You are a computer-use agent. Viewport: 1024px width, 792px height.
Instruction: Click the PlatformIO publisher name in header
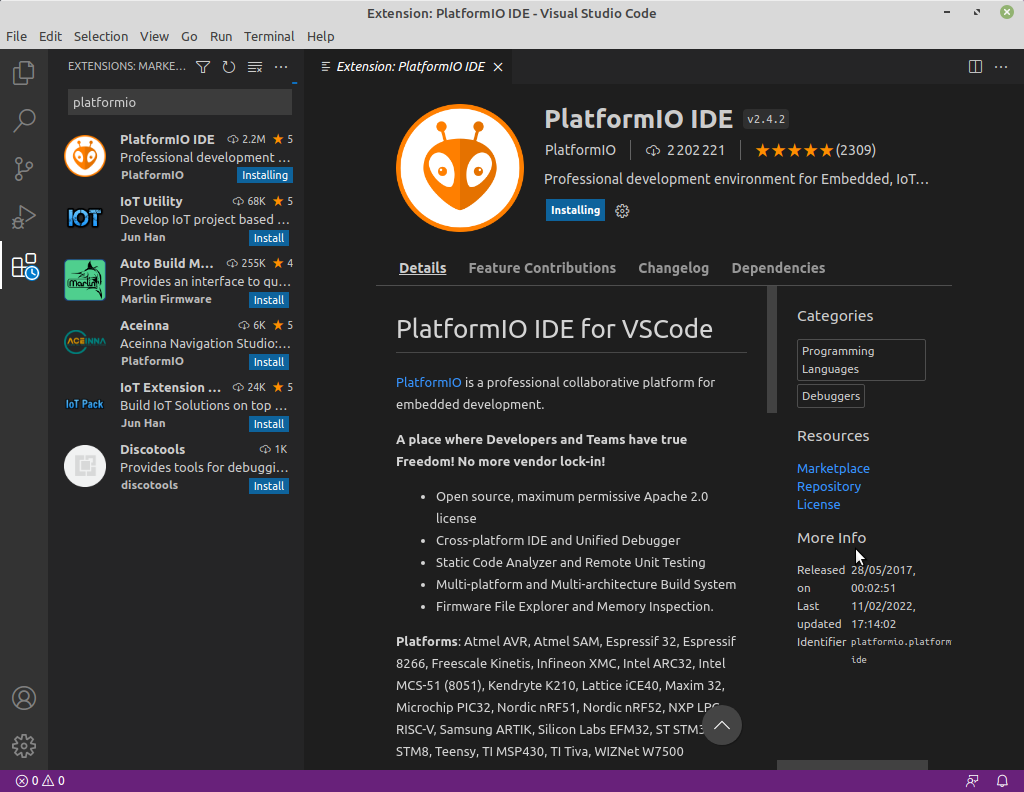580,150
